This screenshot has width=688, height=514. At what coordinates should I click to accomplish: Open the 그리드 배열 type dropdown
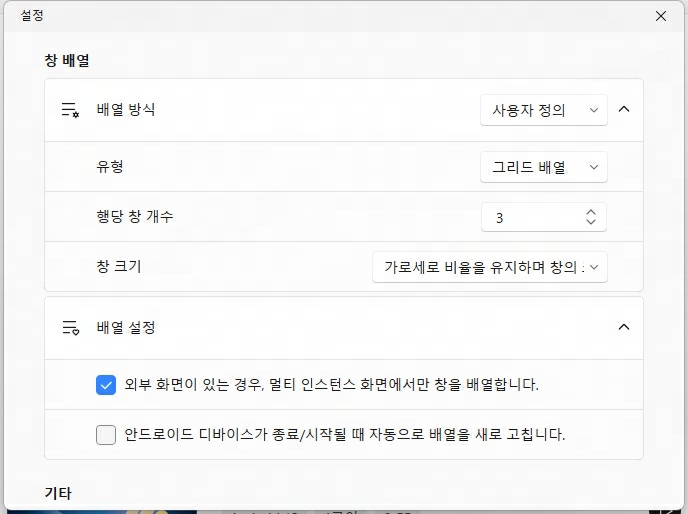click(544, 167)
